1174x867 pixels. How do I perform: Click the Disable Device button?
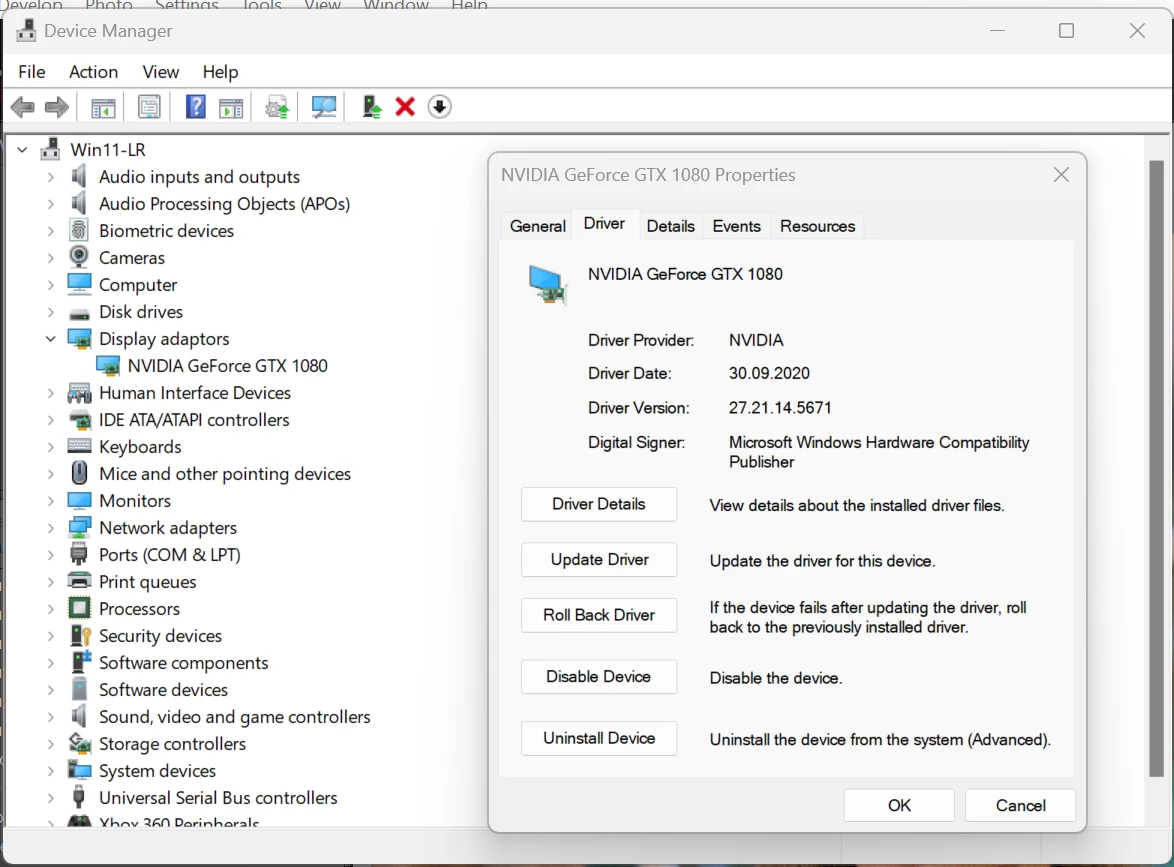[x=599, y=676]
